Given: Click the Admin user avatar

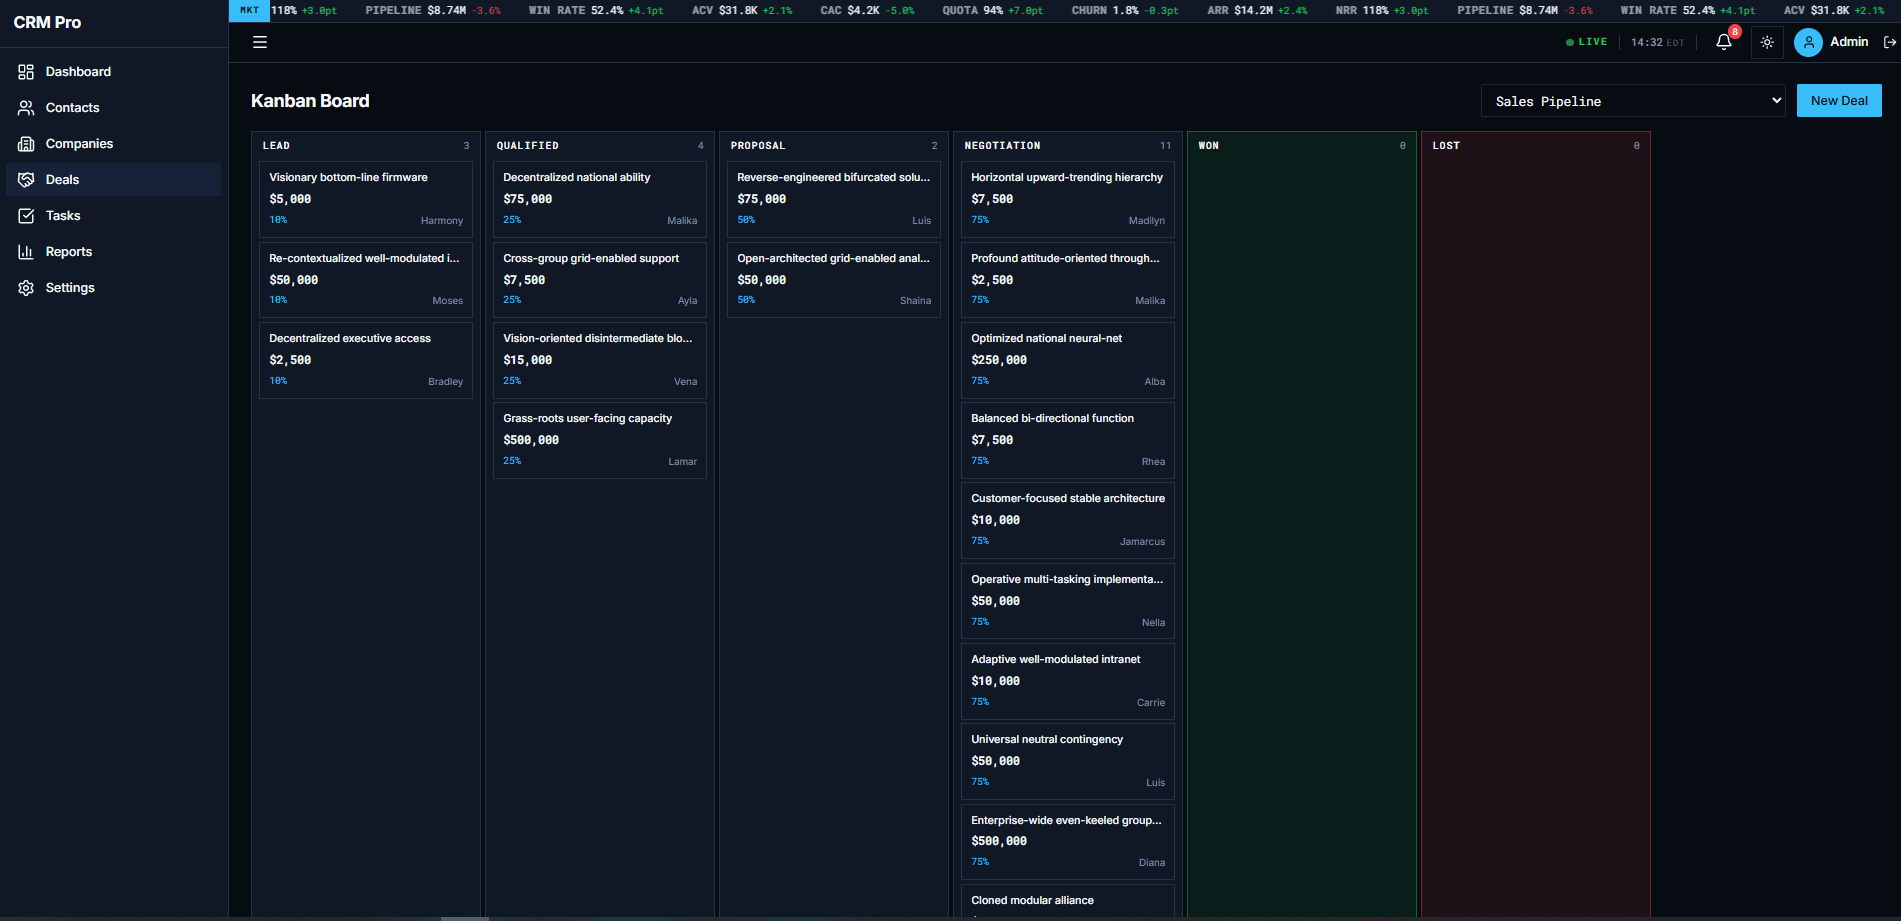Looking at the screenshot, I should [1808, 42].
